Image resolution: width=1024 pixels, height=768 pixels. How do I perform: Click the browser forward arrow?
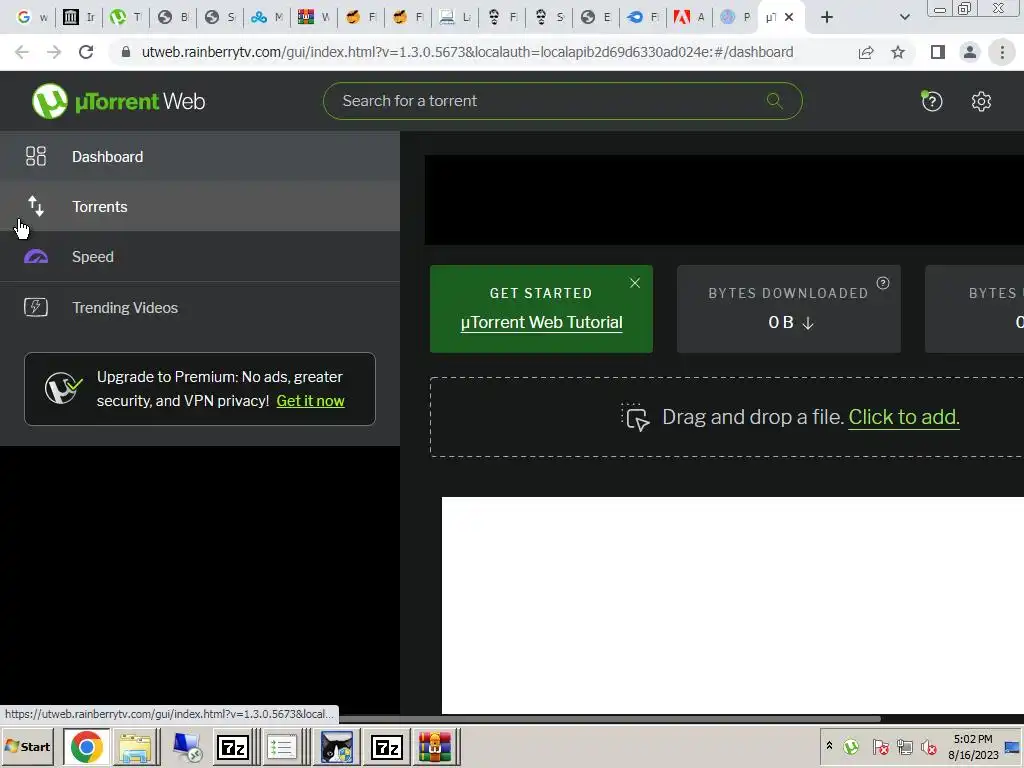click(54, 52)
